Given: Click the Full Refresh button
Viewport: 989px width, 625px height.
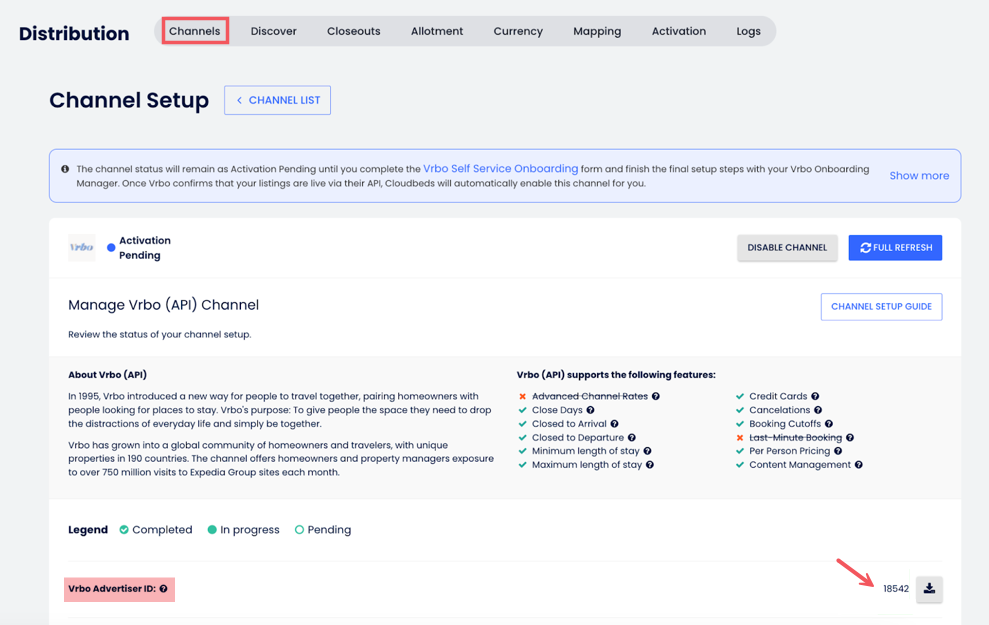Looking at the screenshot, I should point(895,248).
